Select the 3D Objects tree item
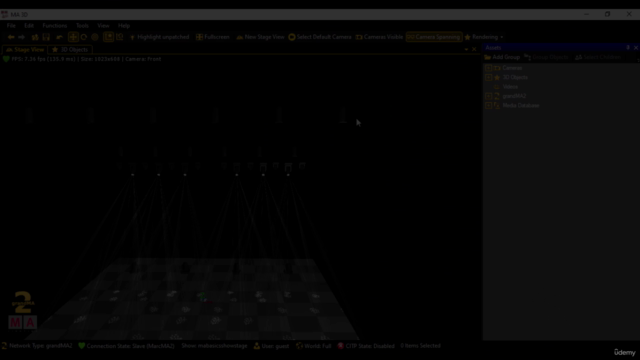The image size is (640, 360). [x=515, y=78]
